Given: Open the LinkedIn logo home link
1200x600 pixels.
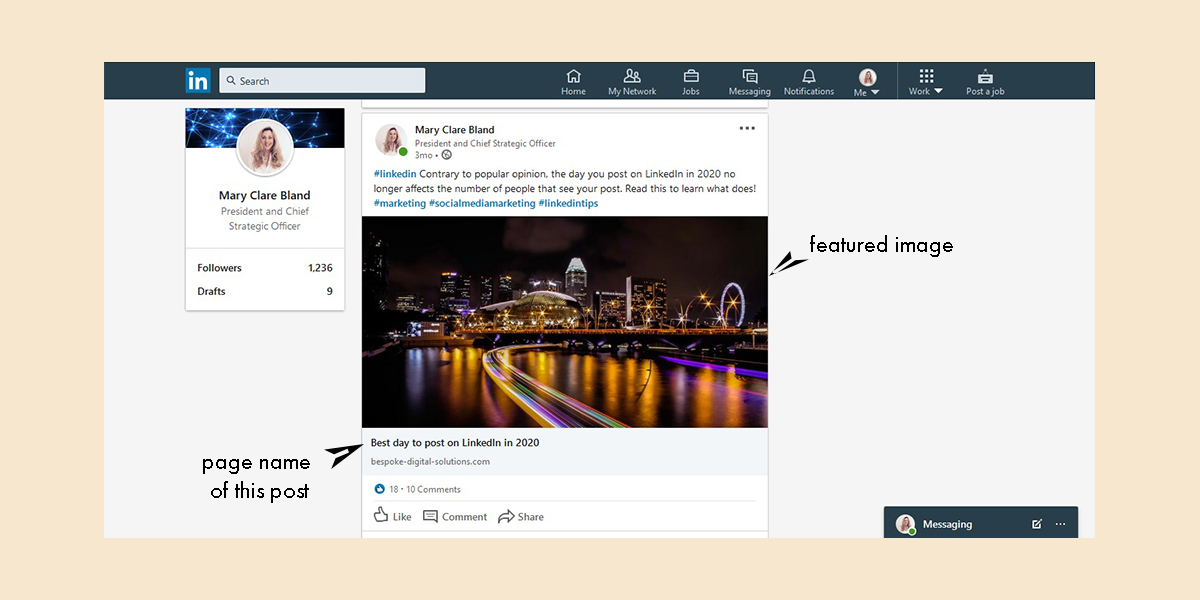Looking at the screenshot, I should tap(198, 81).
